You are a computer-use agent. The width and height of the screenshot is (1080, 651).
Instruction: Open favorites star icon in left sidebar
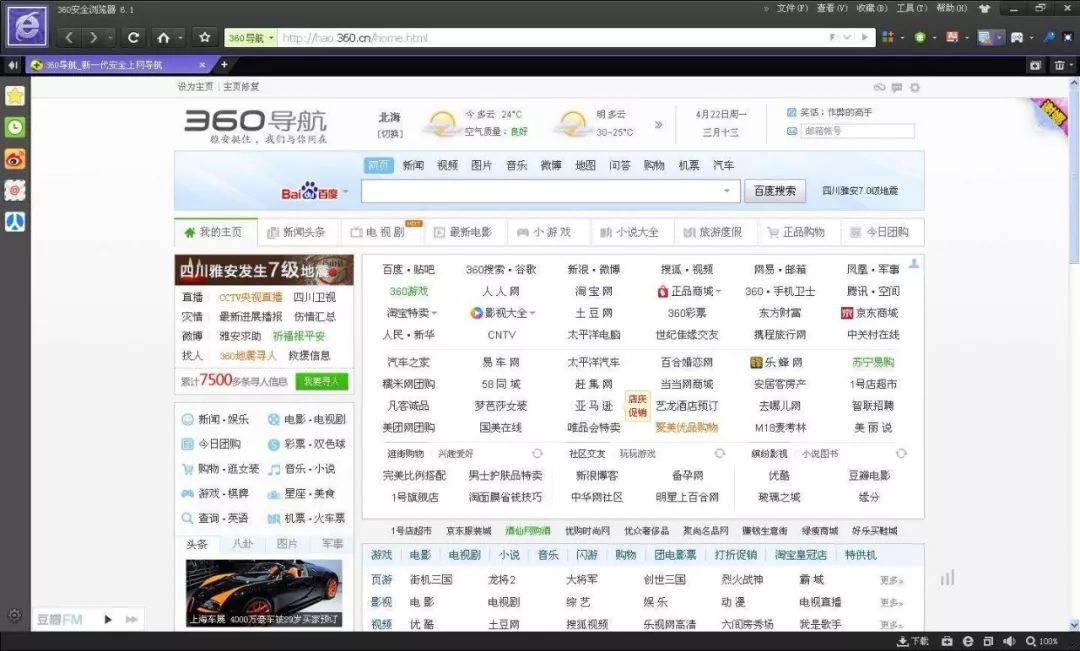coord(15,96)
